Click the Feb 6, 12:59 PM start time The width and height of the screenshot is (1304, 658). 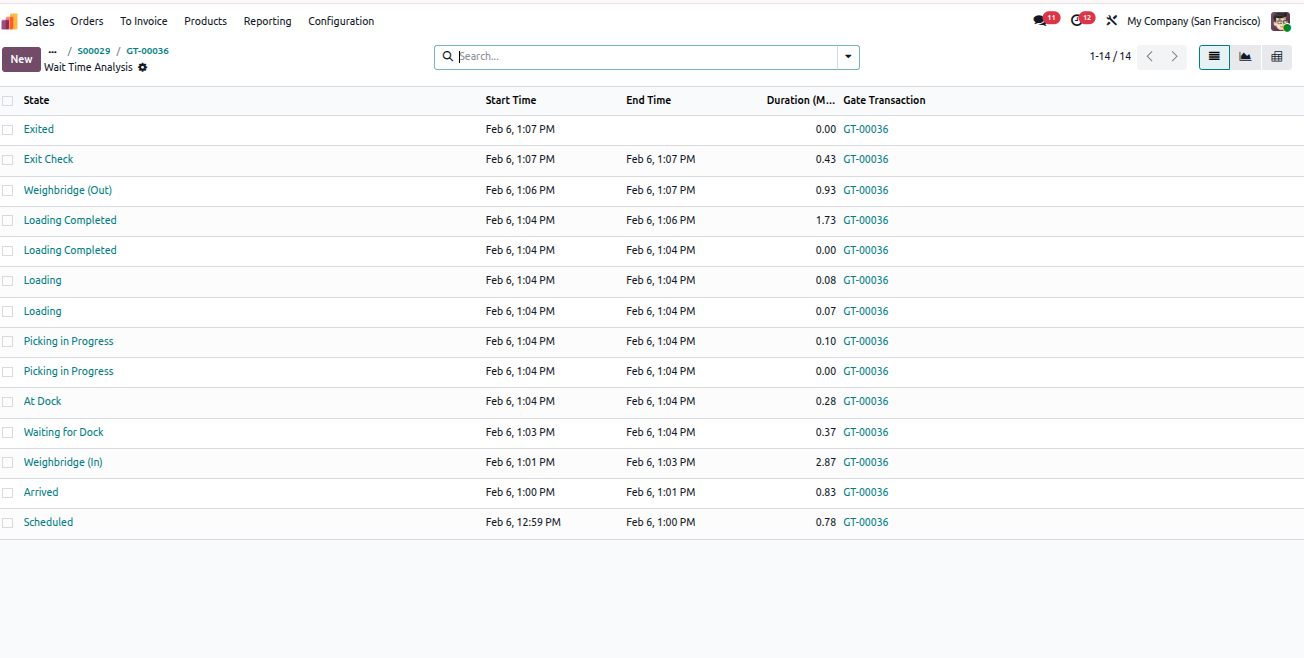(x=523, y=523)
